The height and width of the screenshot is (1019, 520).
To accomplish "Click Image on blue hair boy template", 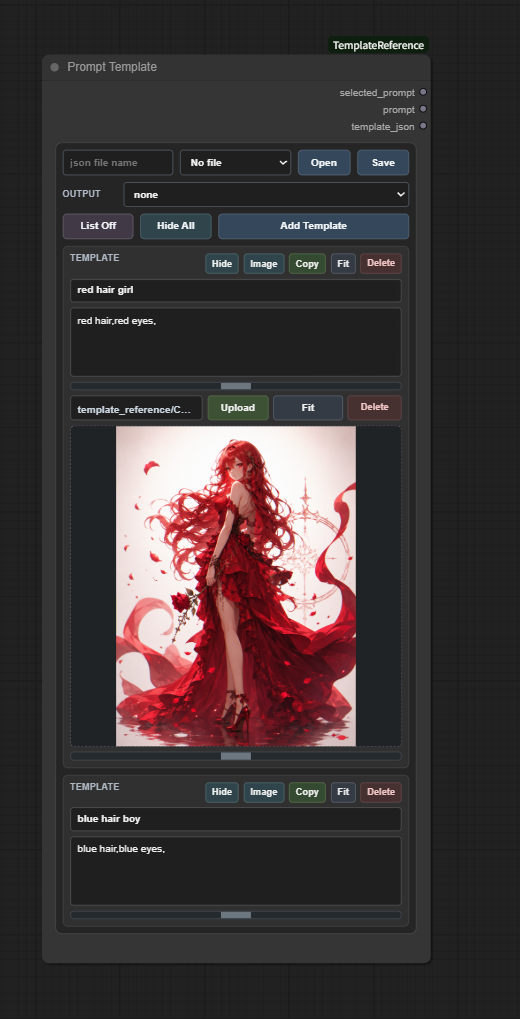I will pos(264,792).
